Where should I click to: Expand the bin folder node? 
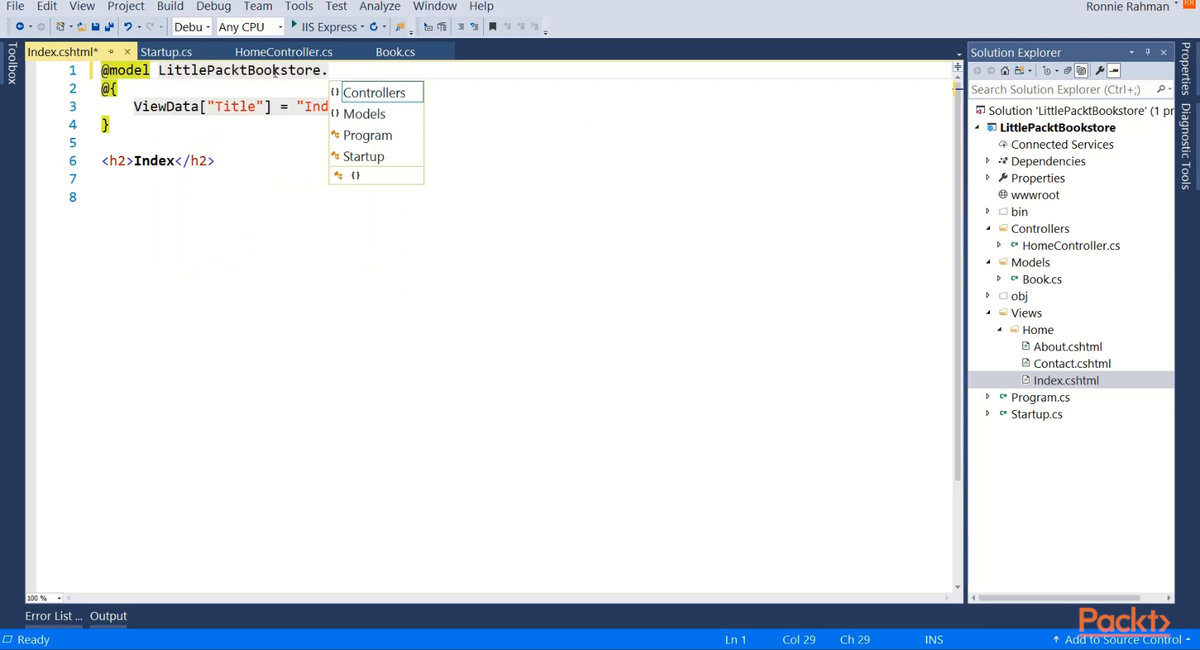tap(988, 211)
